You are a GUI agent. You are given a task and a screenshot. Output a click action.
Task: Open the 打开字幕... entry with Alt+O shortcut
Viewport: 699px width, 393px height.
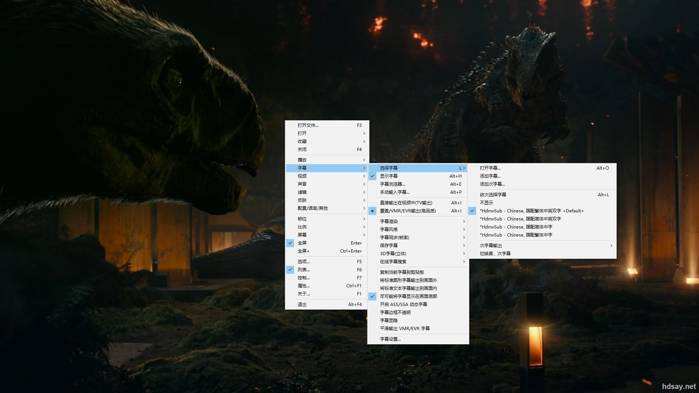[542, 168]
